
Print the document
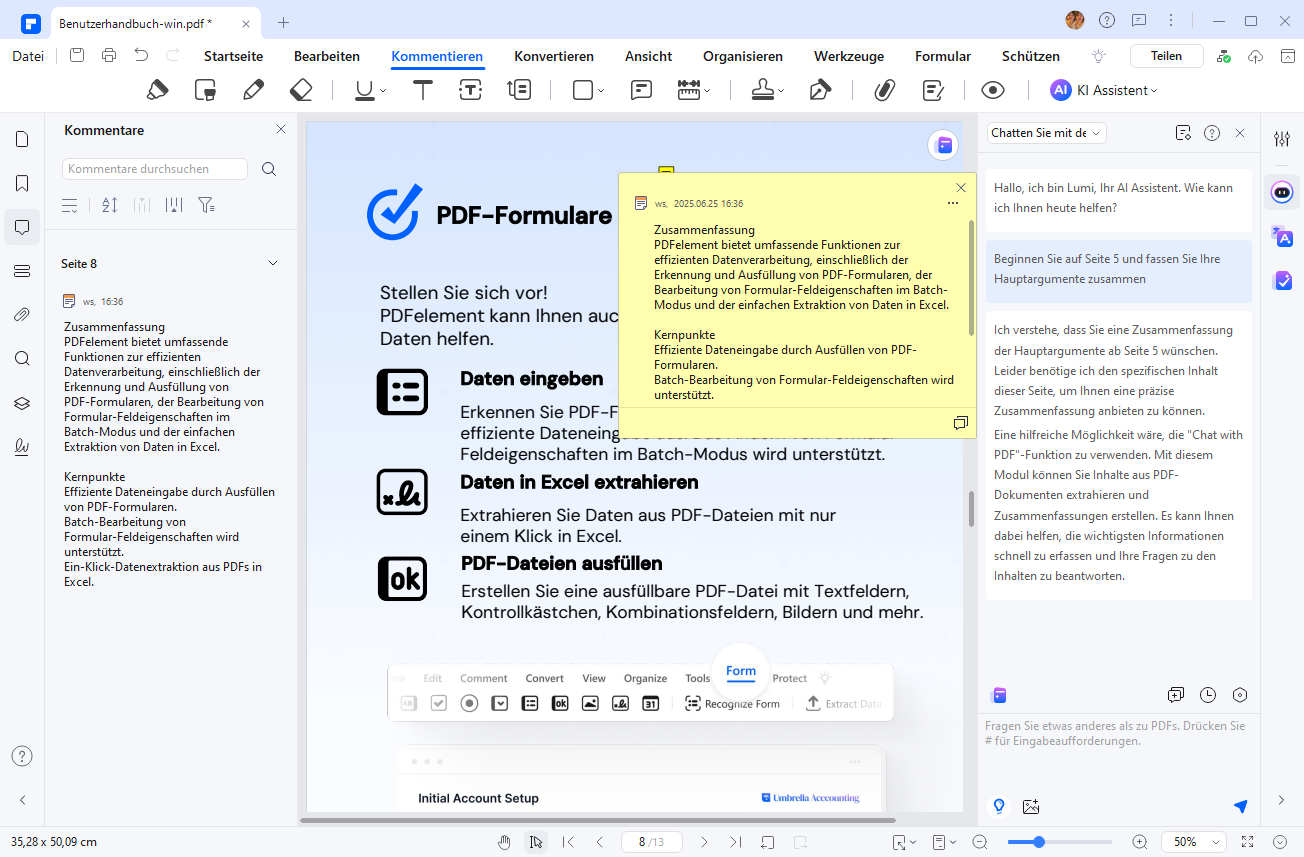109,56
